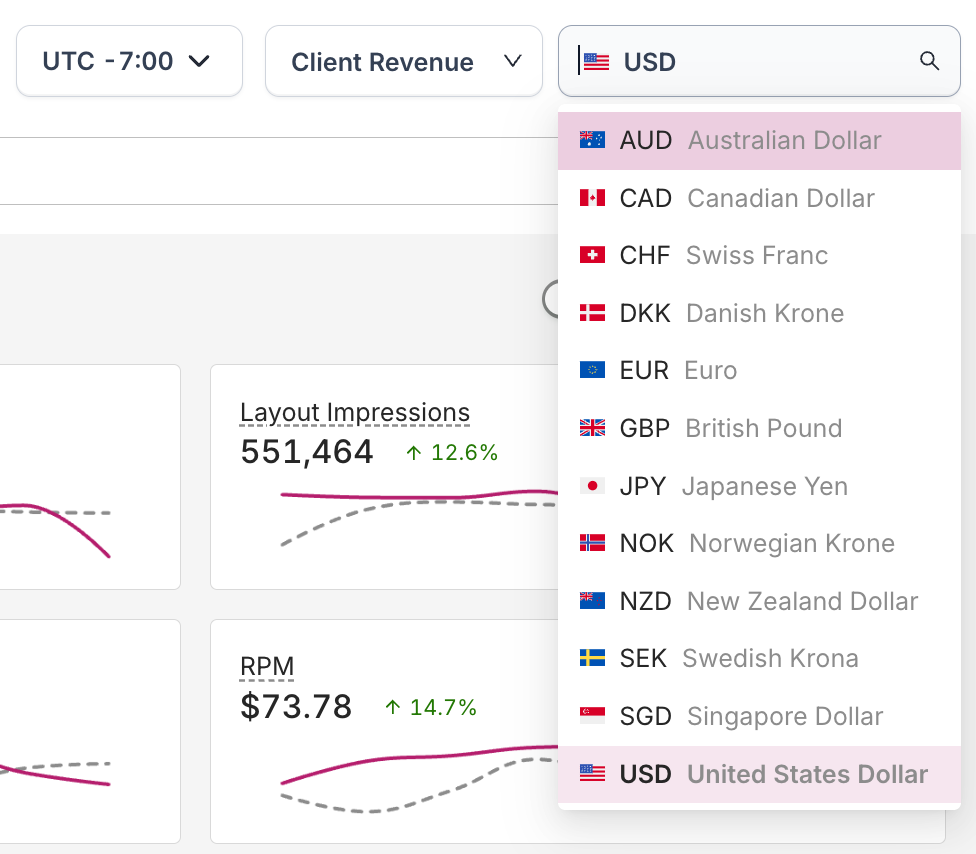This screenshot has height=854, width=976.
Task: Open the Client Revenue metric dropdown
Action: point(403,61)
